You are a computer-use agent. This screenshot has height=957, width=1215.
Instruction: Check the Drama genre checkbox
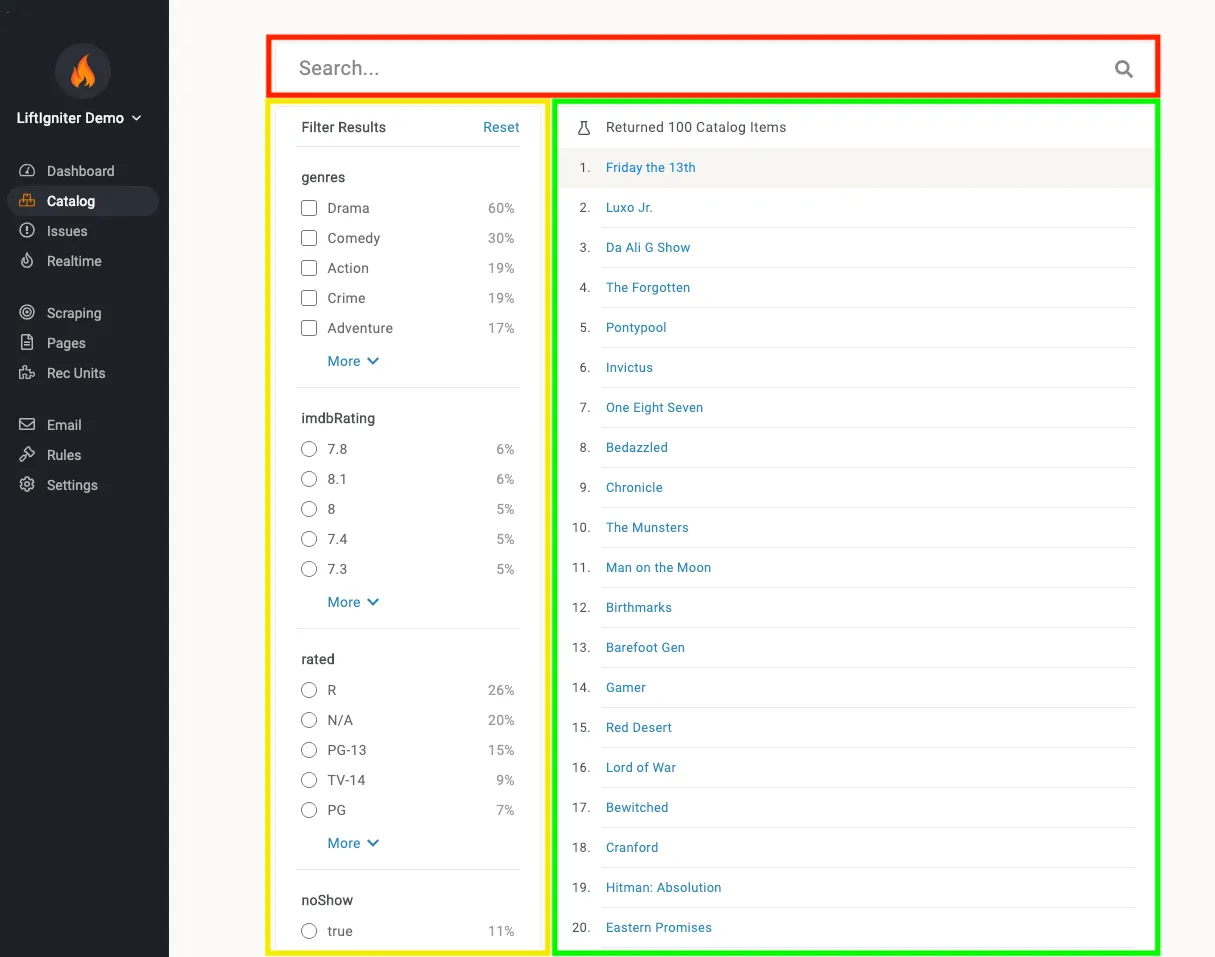pos(309,208)
